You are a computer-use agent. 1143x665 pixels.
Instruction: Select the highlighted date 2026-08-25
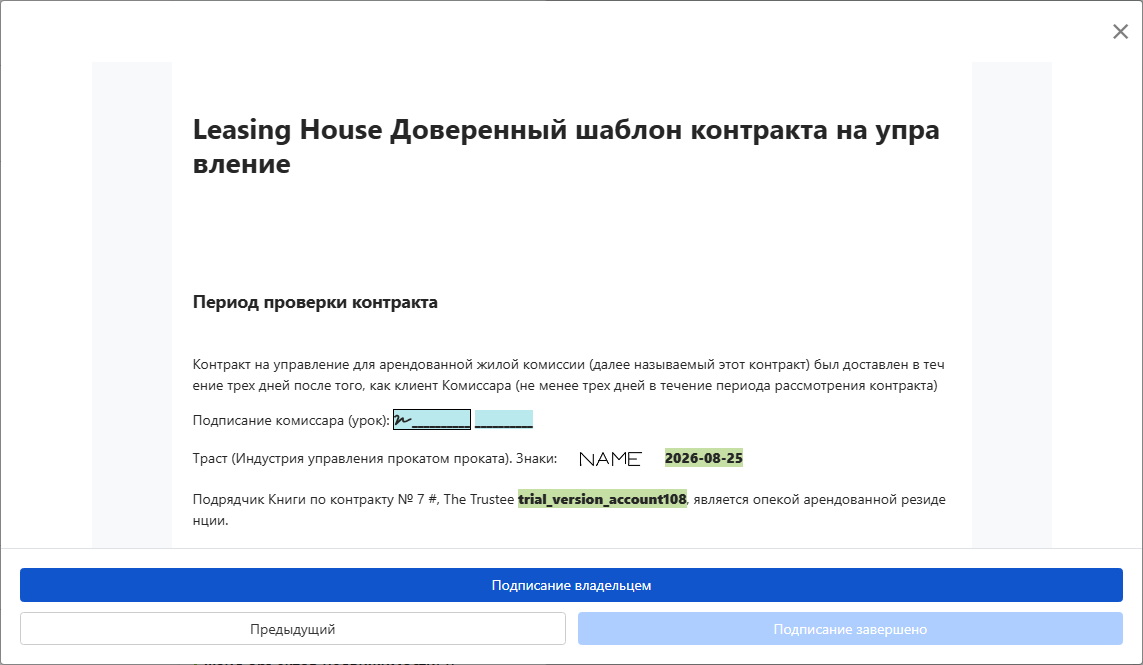(x=703, y=458)
